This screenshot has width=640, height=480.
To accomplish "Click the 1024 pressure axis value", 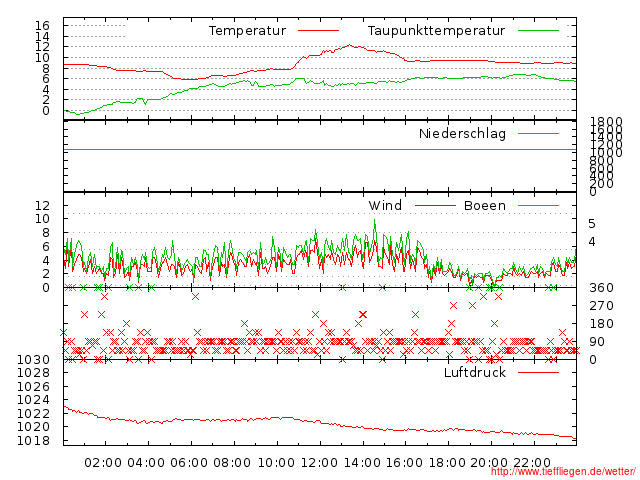I will [x=33, y=400].
